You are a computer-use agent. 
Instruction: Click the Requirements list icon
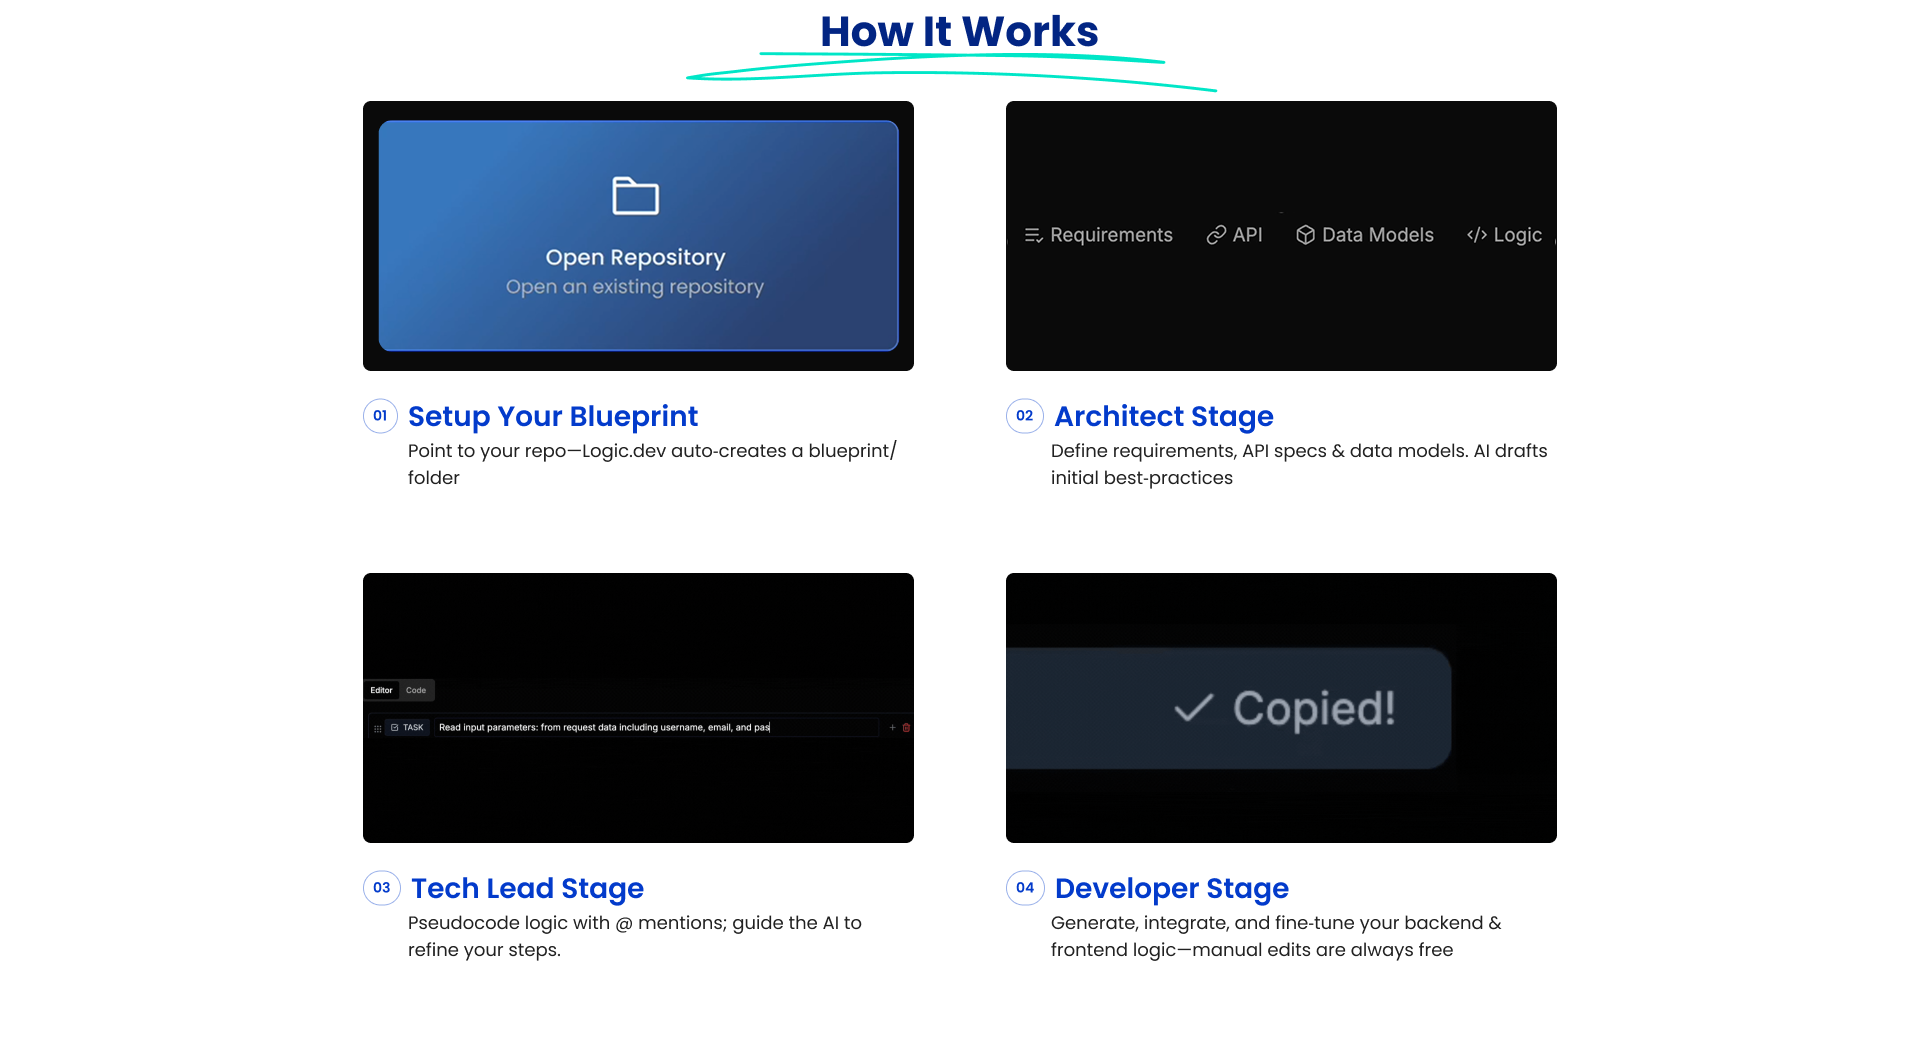[1033, 235]
